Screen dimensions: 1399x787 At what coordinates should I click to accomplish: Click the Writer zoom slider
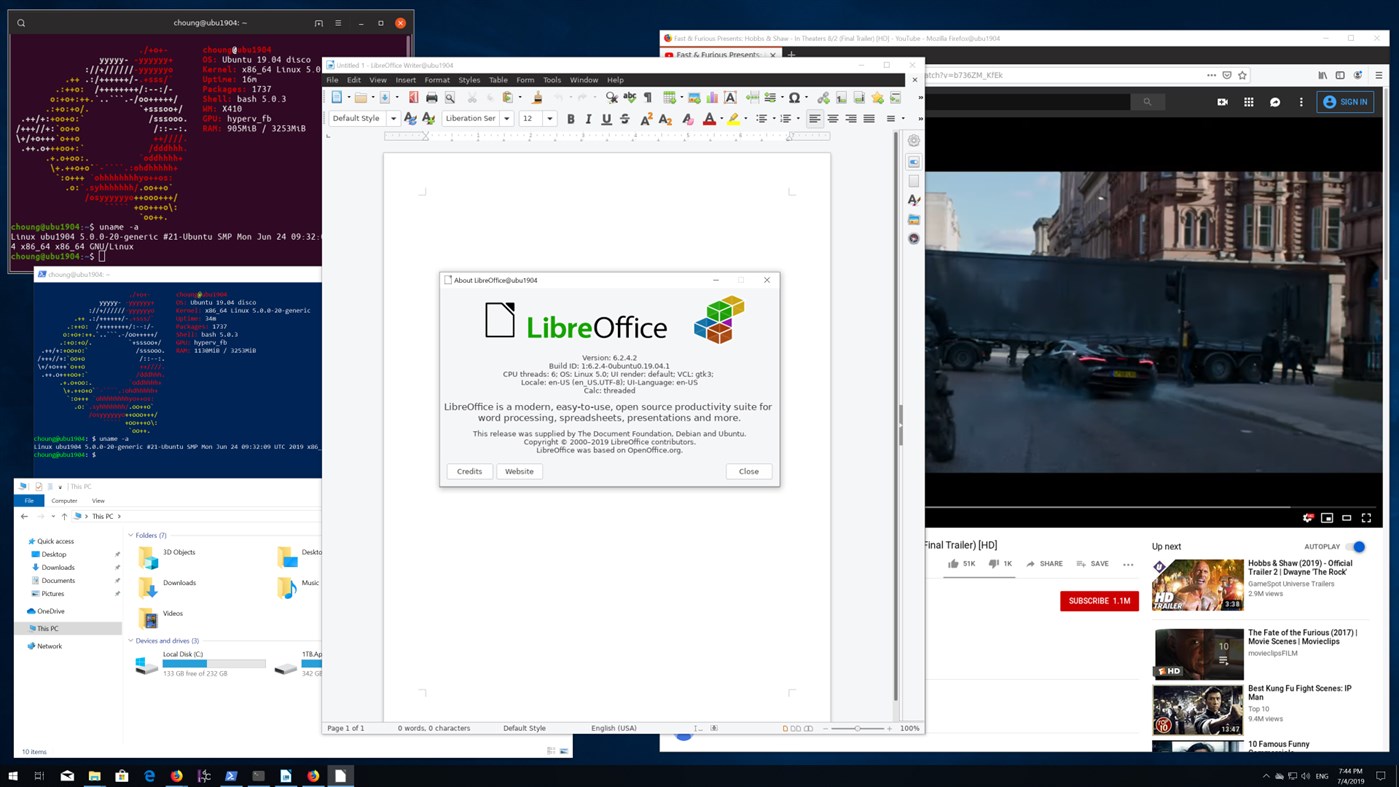pyautogui.click(x=857, y=728)
